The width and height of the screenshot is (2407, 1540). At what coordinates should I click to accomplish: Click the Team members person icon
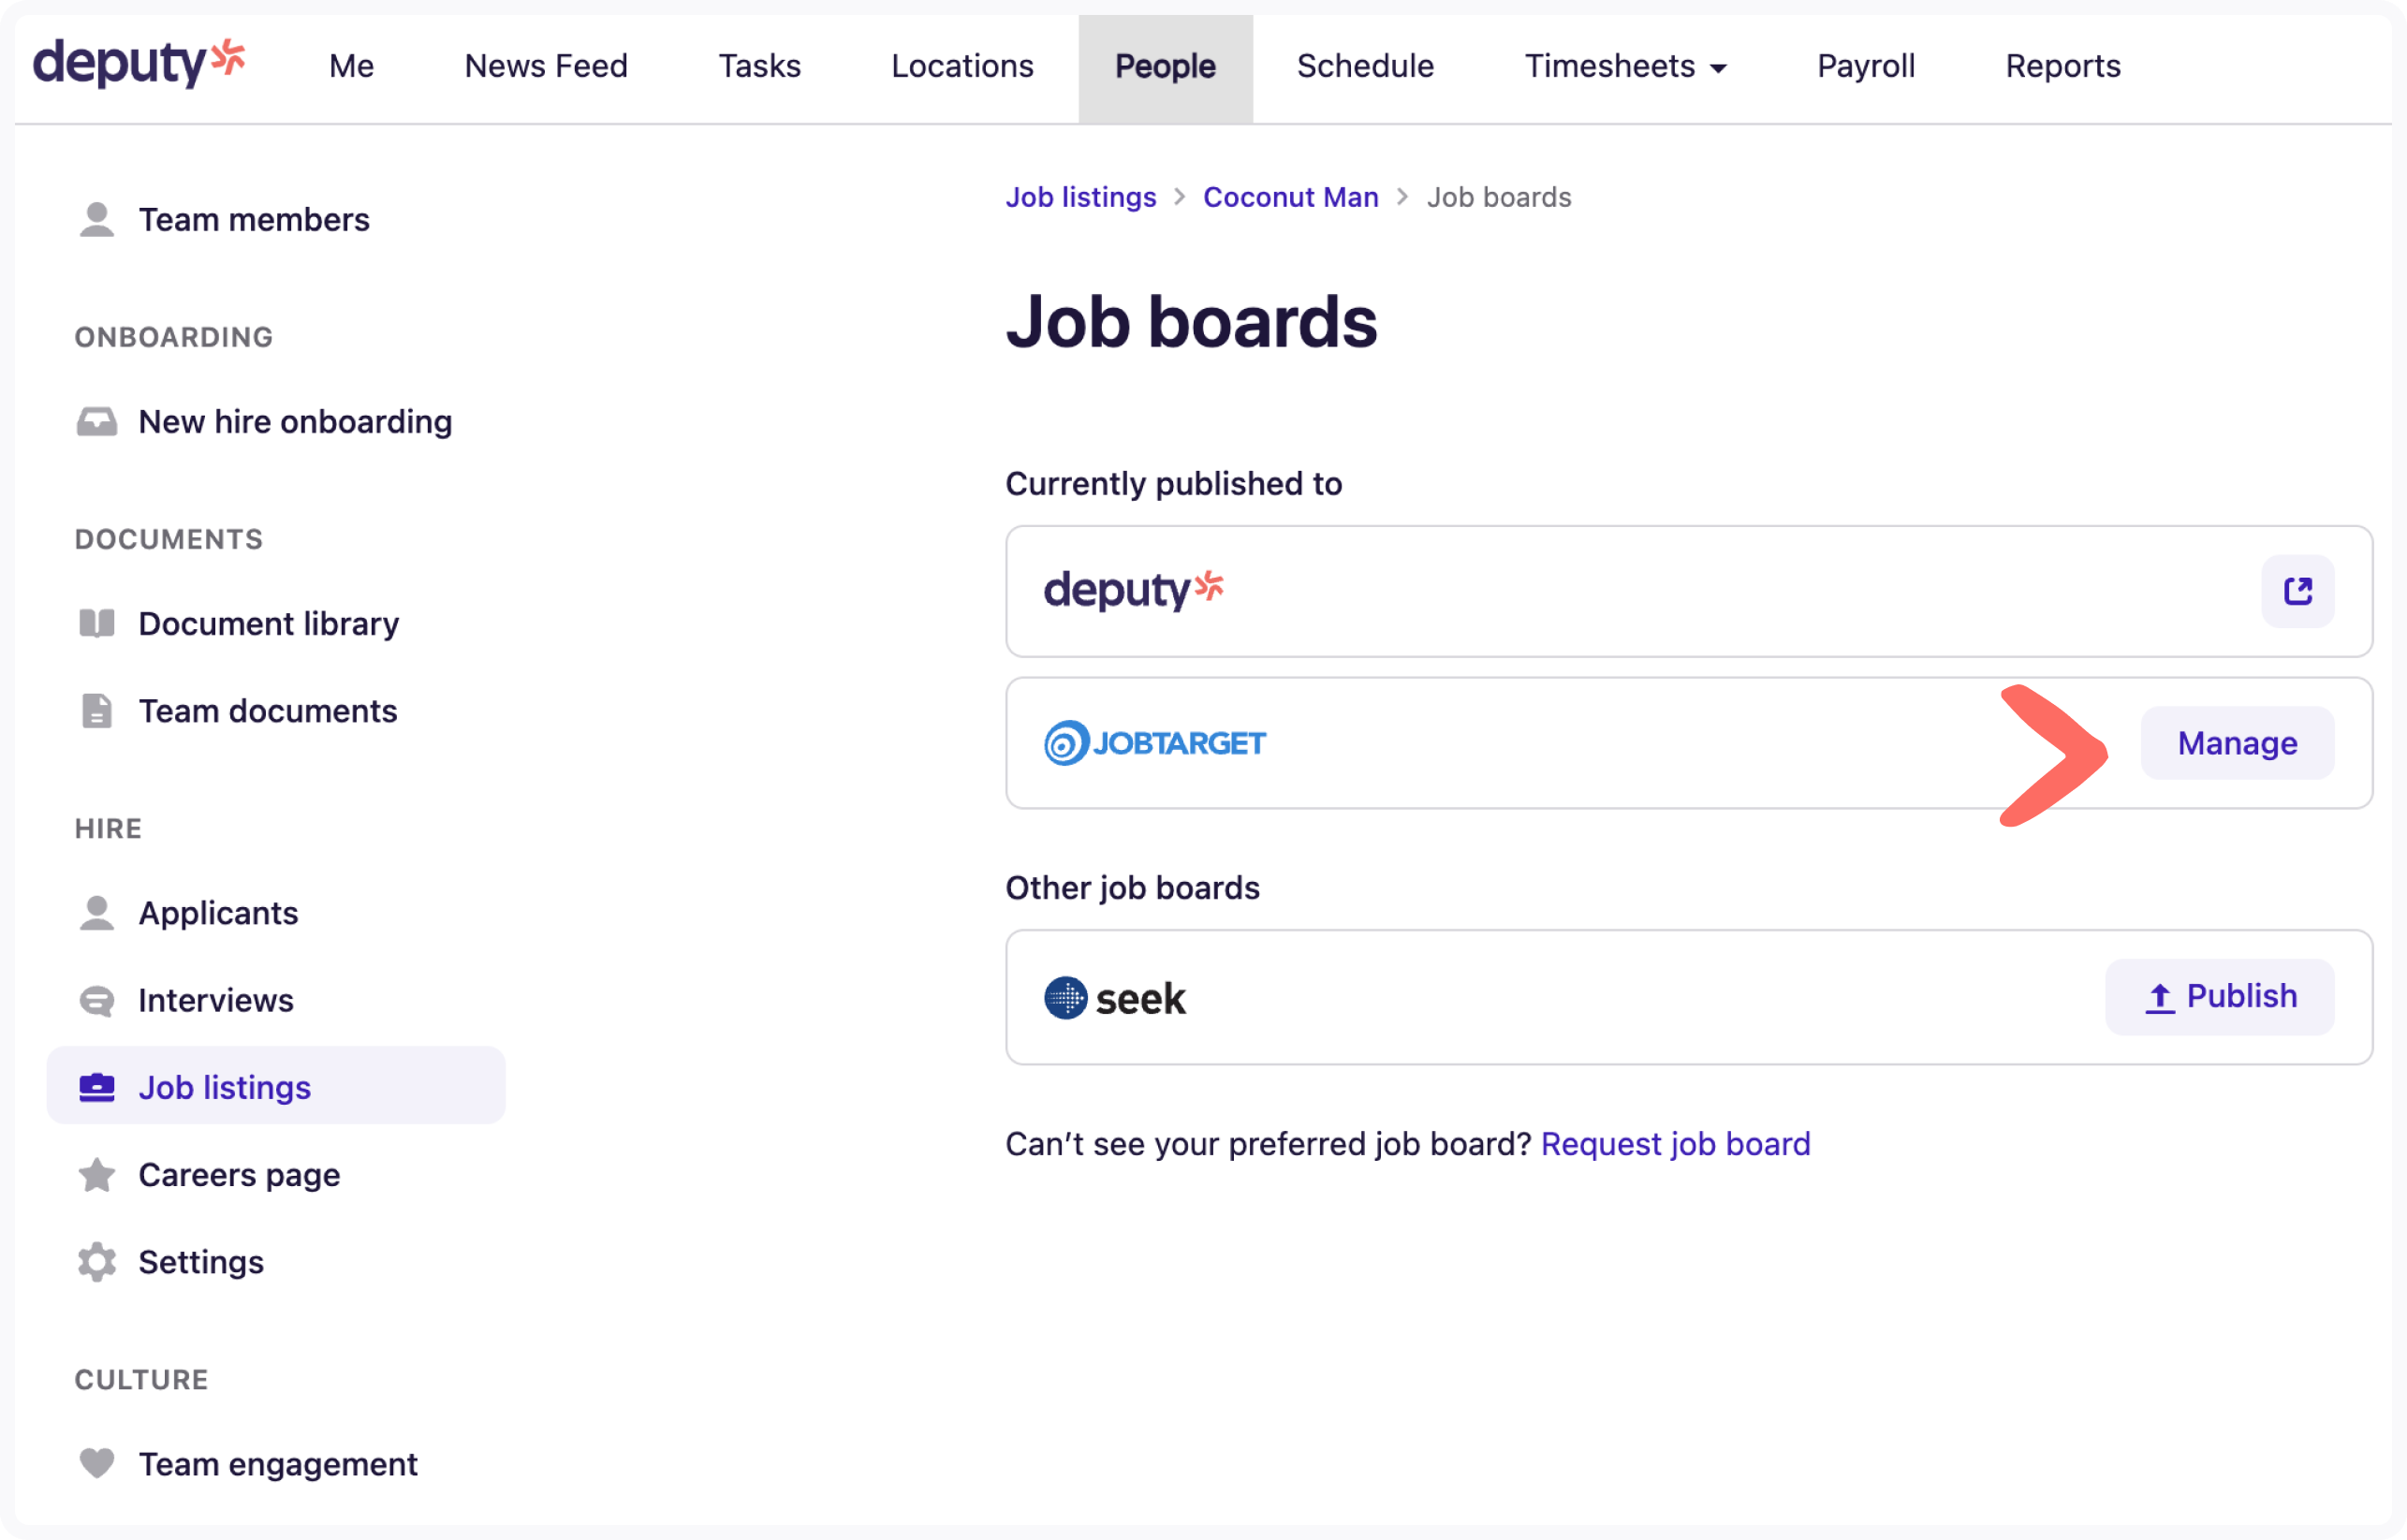click(x=97, y=219)
